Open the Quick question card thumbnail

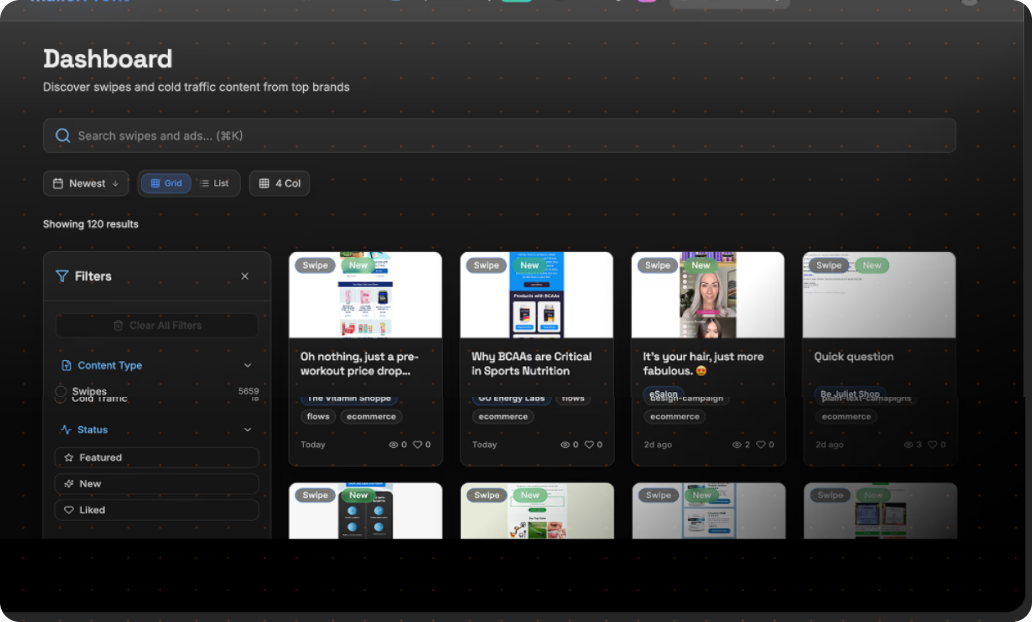(x=879, y=295)
